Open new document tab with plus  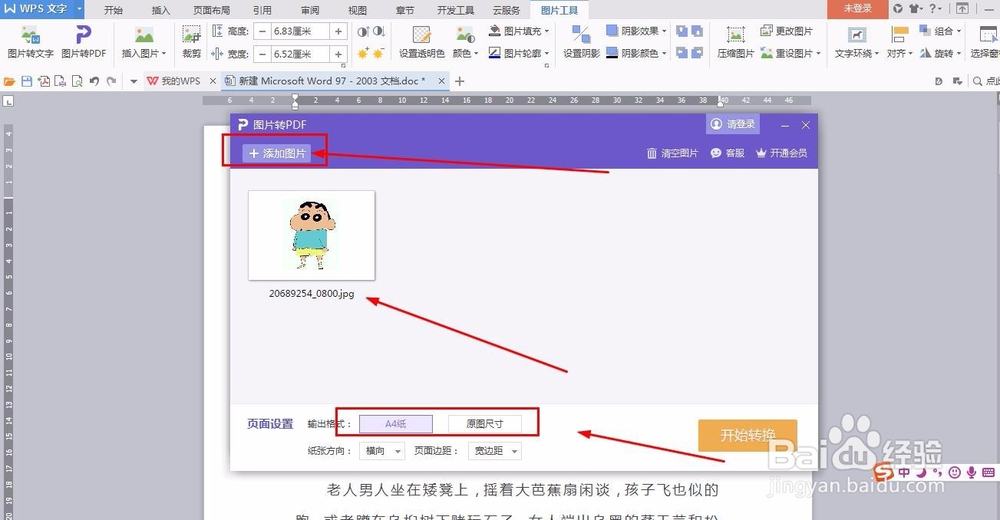459,81
